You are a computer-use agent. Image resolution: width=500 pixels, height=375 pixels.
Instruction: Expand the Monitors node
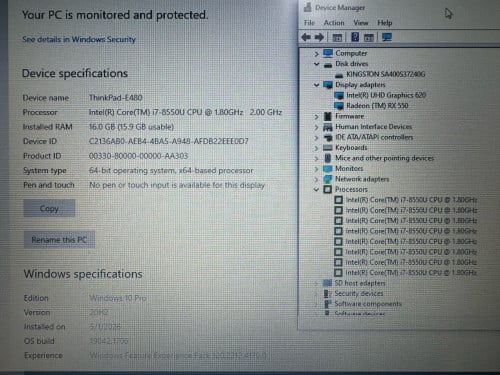(x=316, y=169)
